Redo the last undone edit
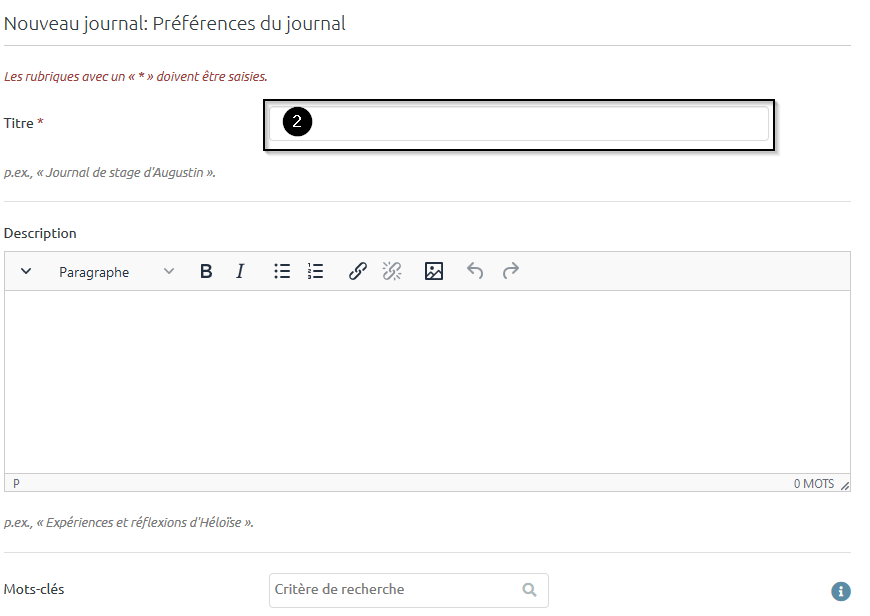This screenshot has height=616, width=870. 511,271
